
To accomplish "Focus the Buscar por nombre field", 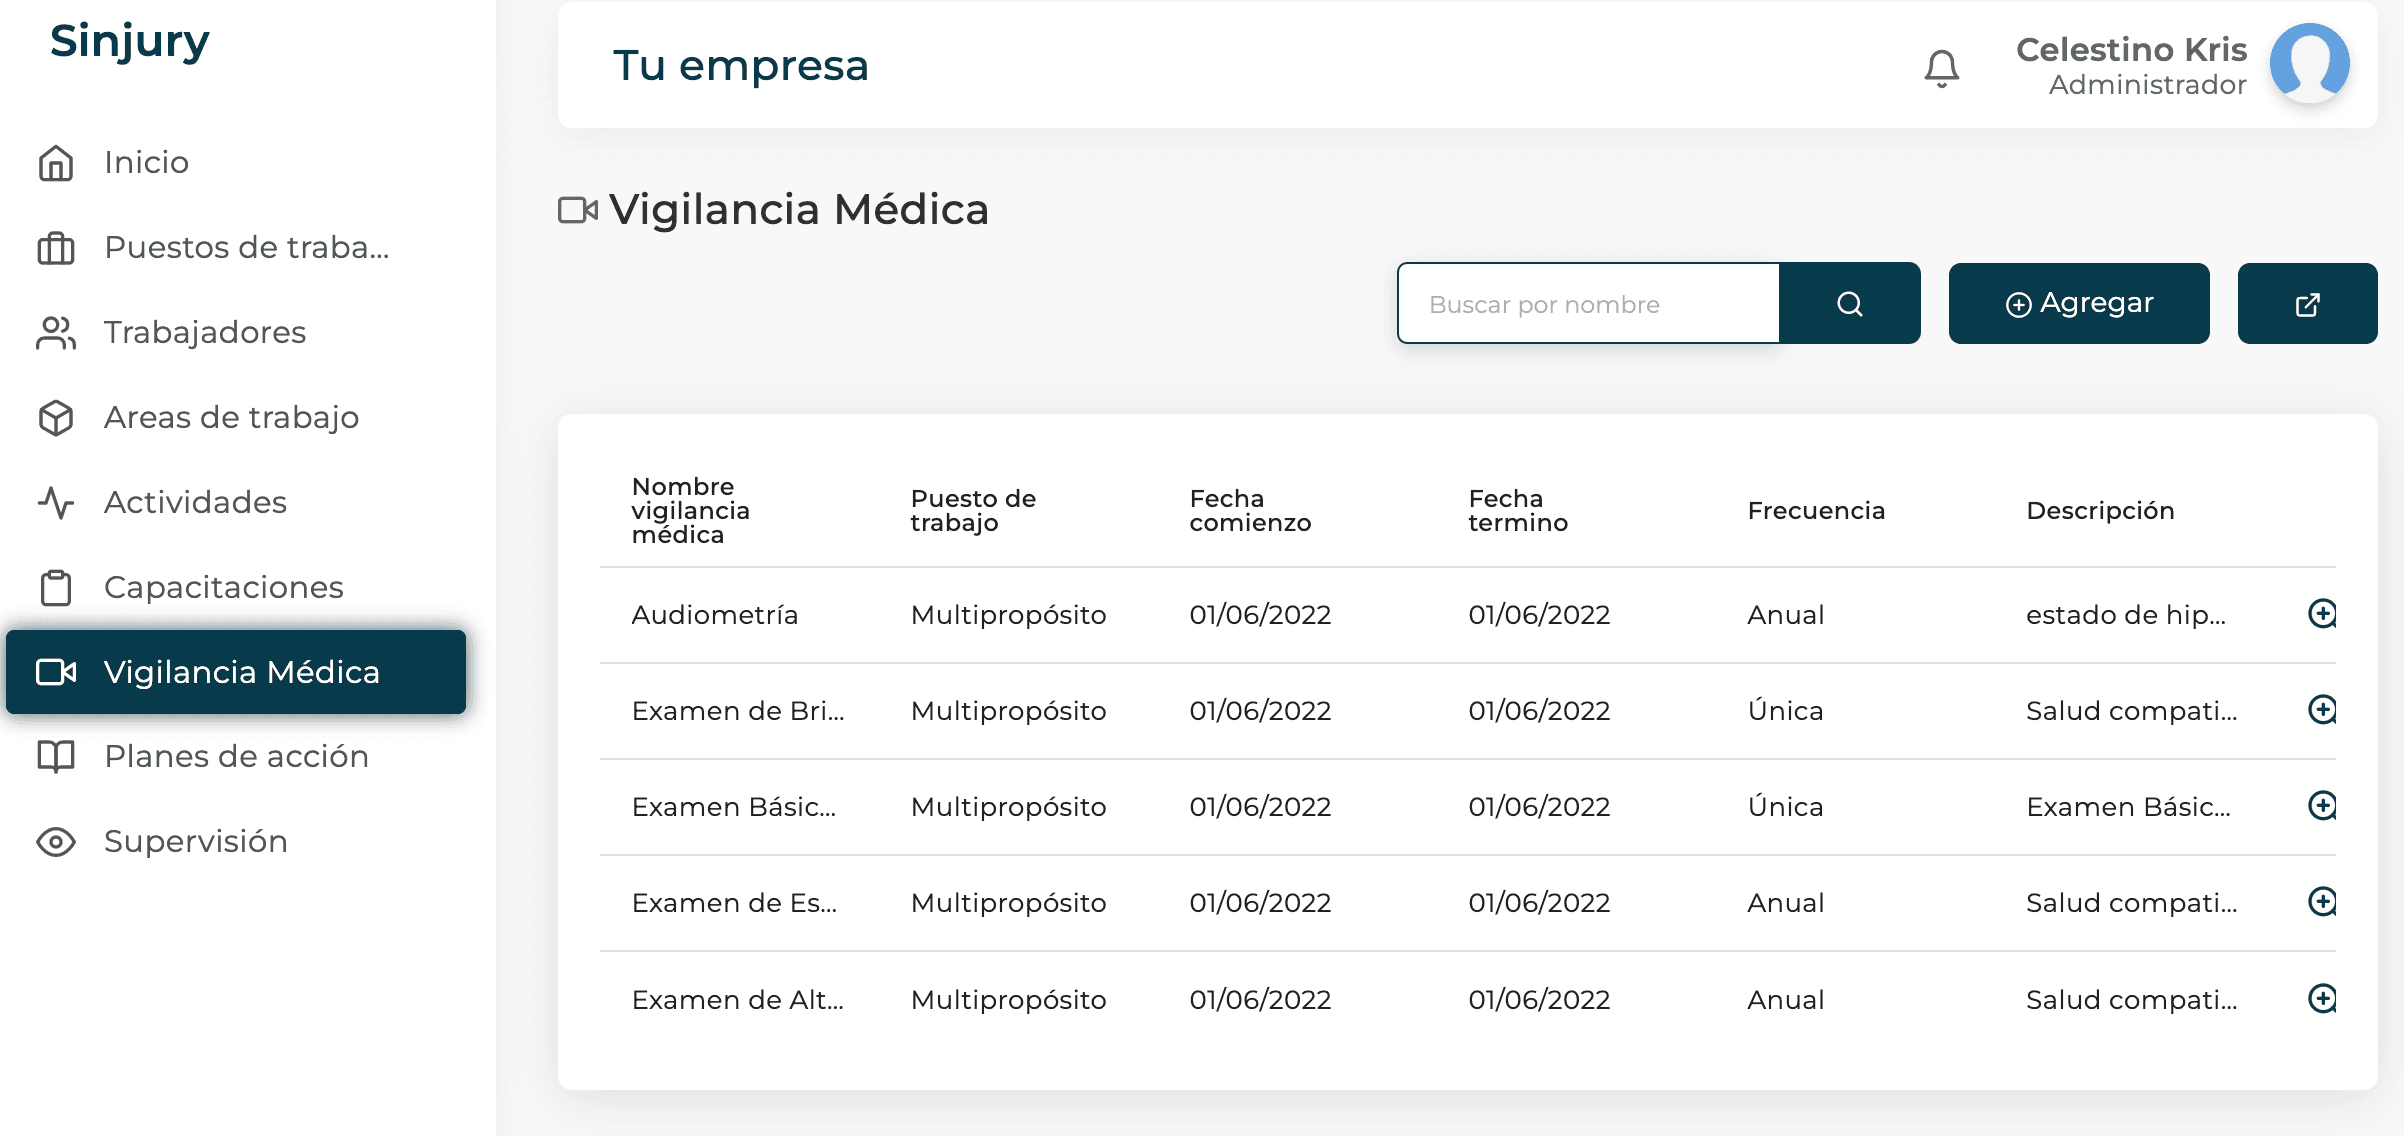I will pos(1588,304).
